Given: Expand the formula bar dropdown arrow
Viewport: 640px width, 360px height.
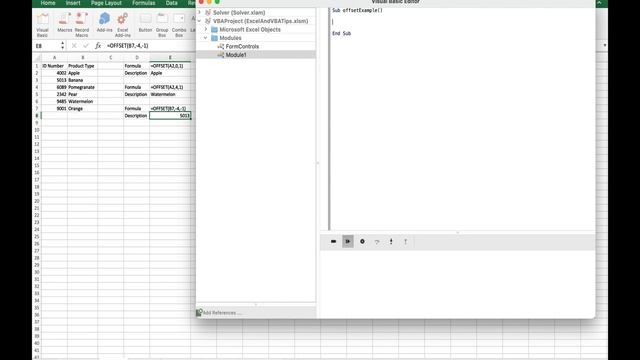Looking at the screenshot, I should pyautogui.click(x=604, y=46).
